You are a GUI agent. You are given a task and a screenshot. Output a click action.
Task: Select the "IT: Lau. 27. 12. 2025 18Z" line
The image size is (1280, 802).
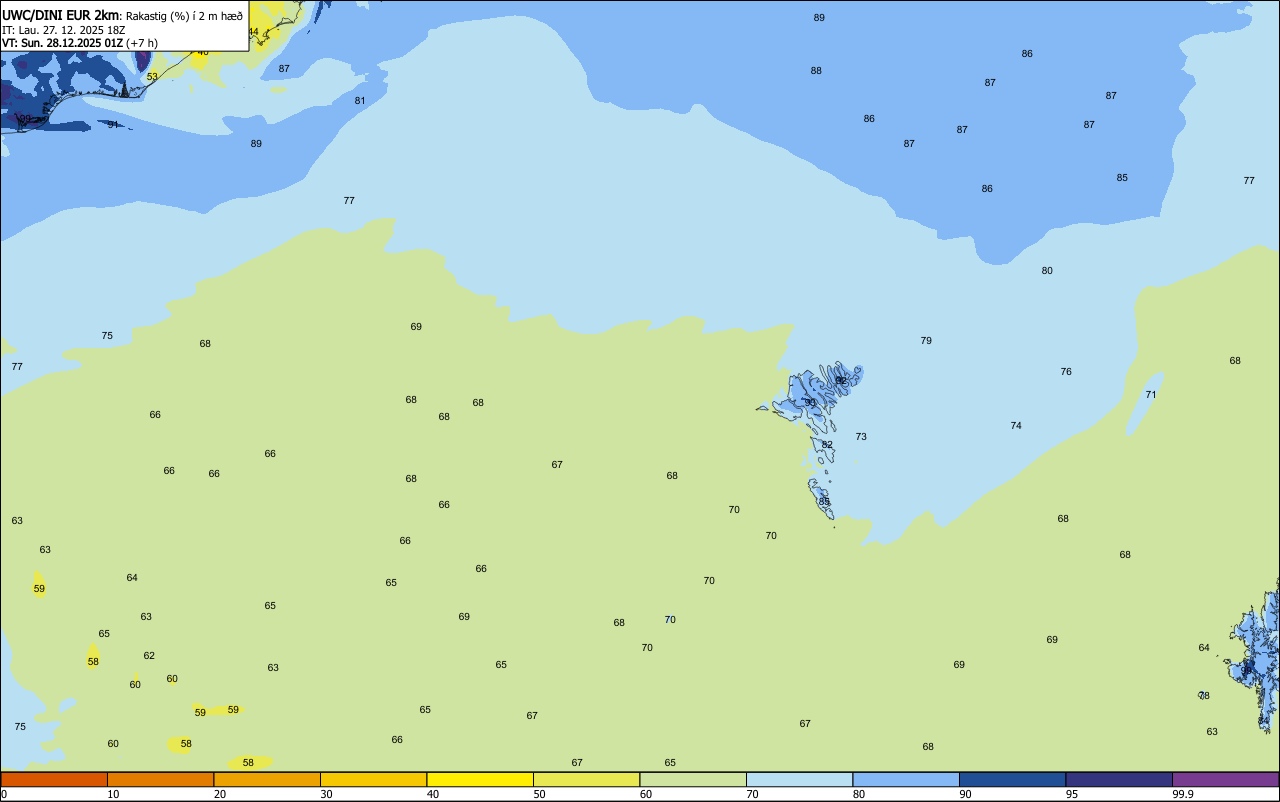click(x=63, y=30)
